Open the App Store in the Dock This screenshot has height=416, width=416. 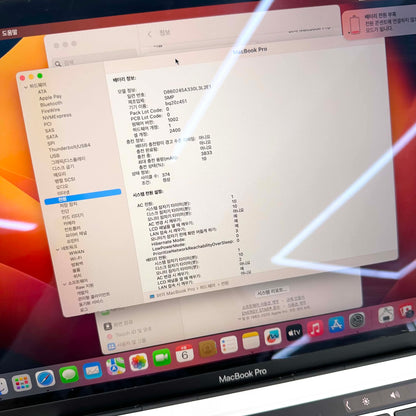336,325
